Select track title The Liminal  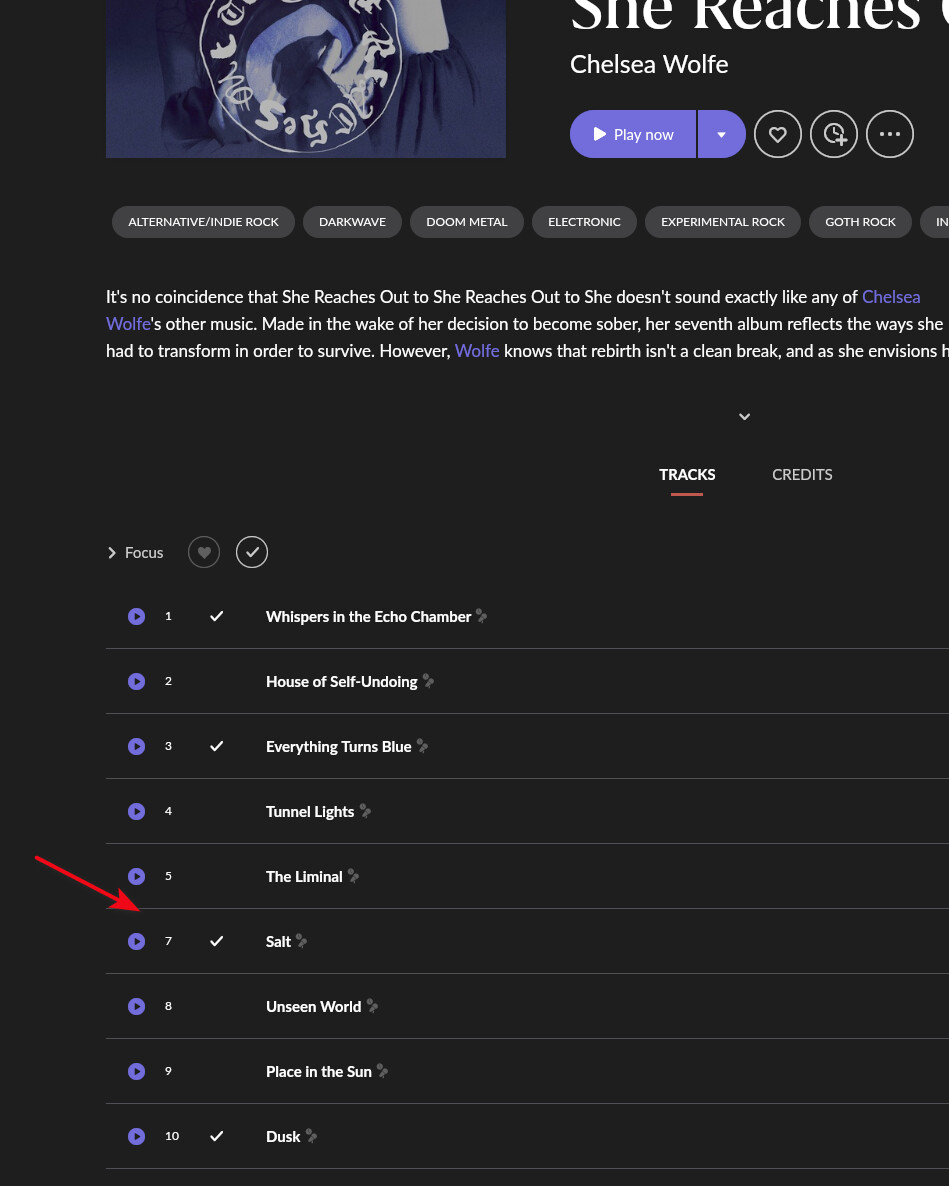tap(304, 877)
